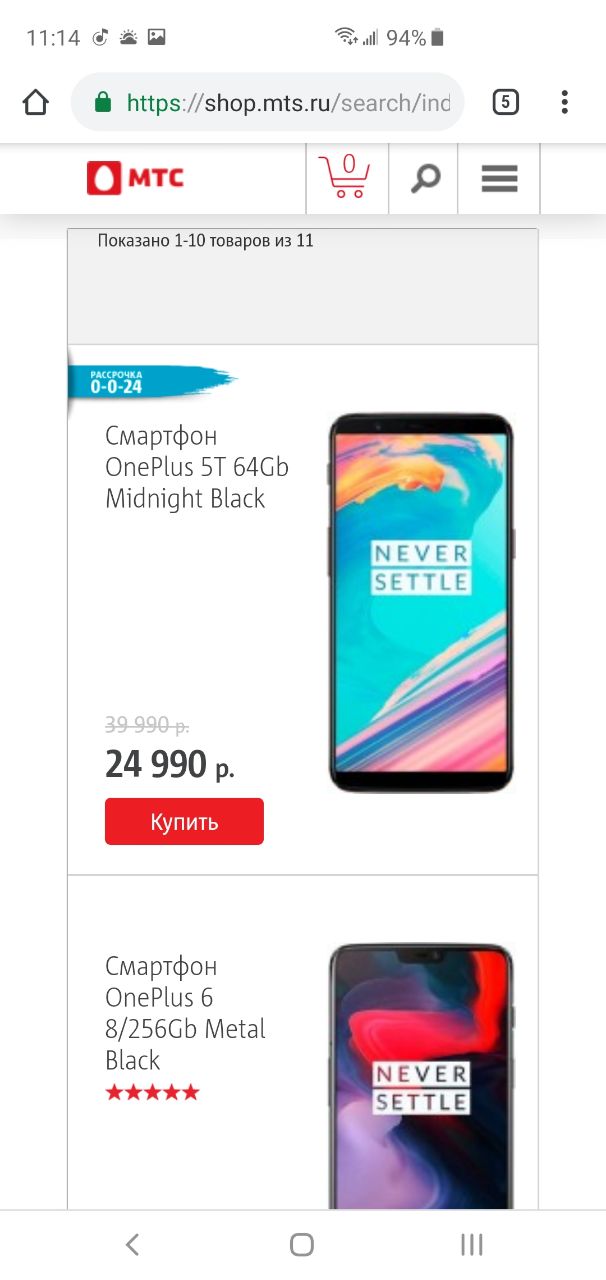Tap the Рассрочка 0-0-24 installment badge
The image size is (606, 1280).
150,382
